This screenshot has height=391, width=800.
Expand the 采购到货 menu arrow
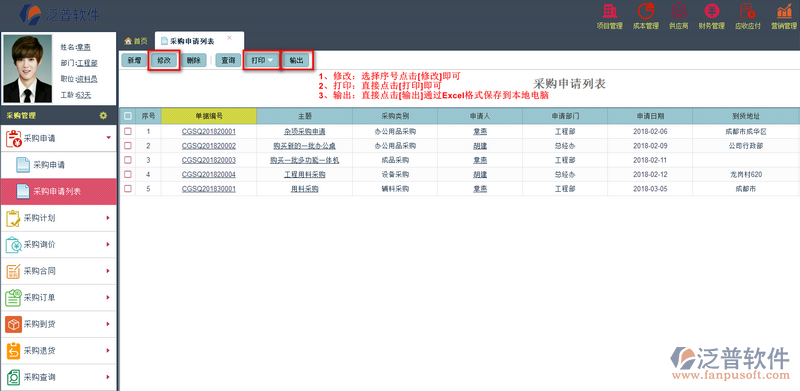coord(108,324)
